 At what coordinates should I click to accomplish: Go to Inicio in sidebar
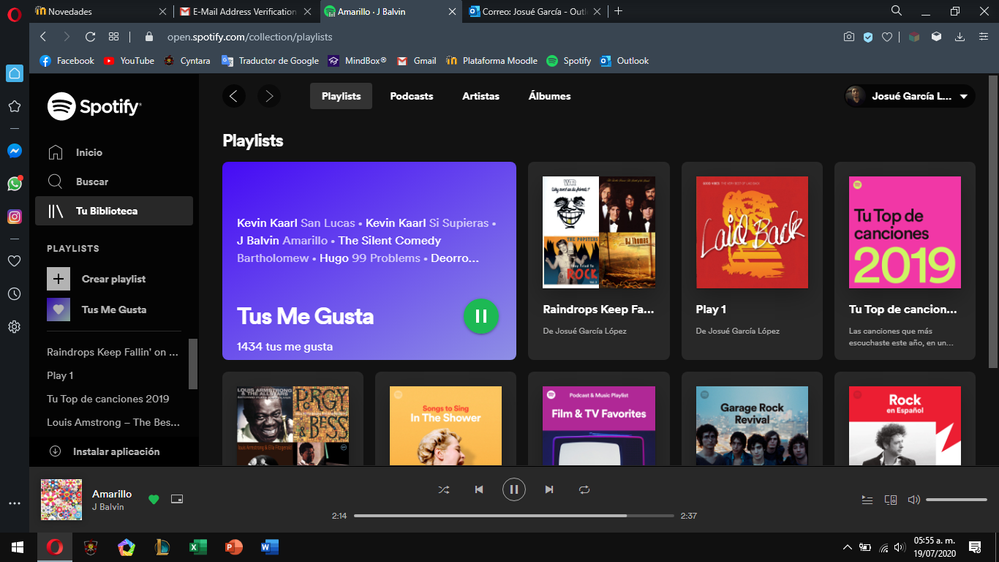pyautogui.click(x=114, y=152)
